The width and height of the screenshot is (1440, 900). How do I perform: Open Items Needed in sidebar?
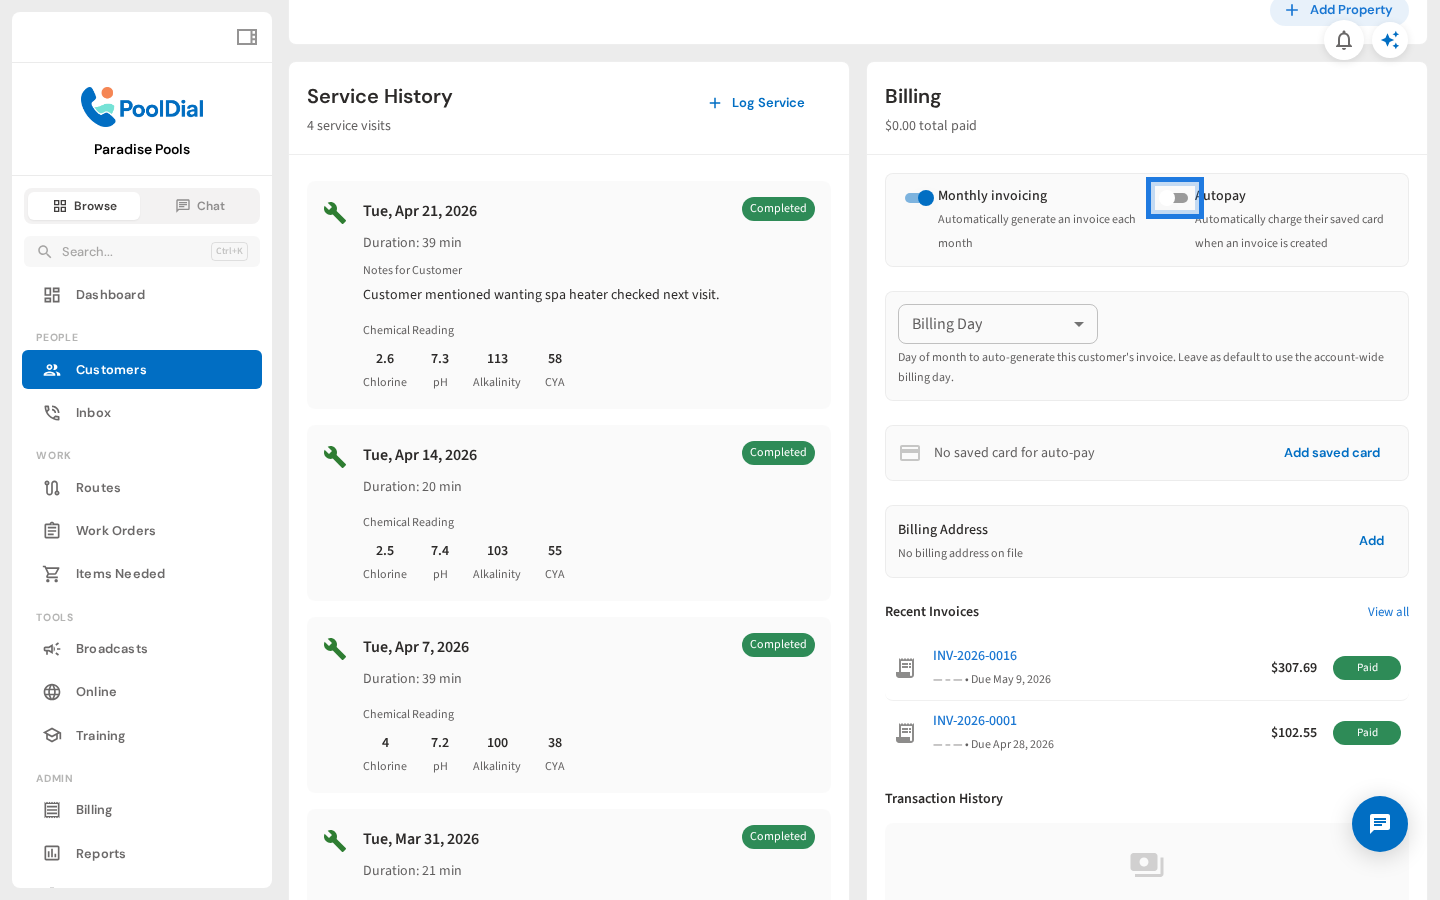pos(142,574)
